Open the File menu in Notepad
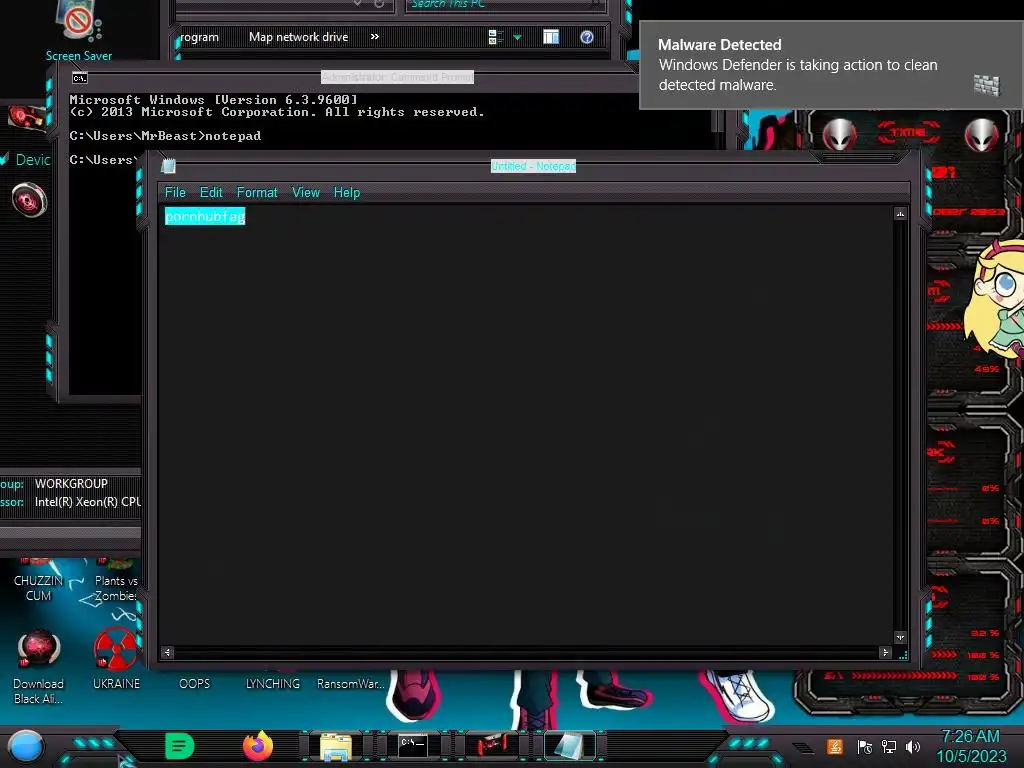1024x768 pixels. (x=175, y=193)
